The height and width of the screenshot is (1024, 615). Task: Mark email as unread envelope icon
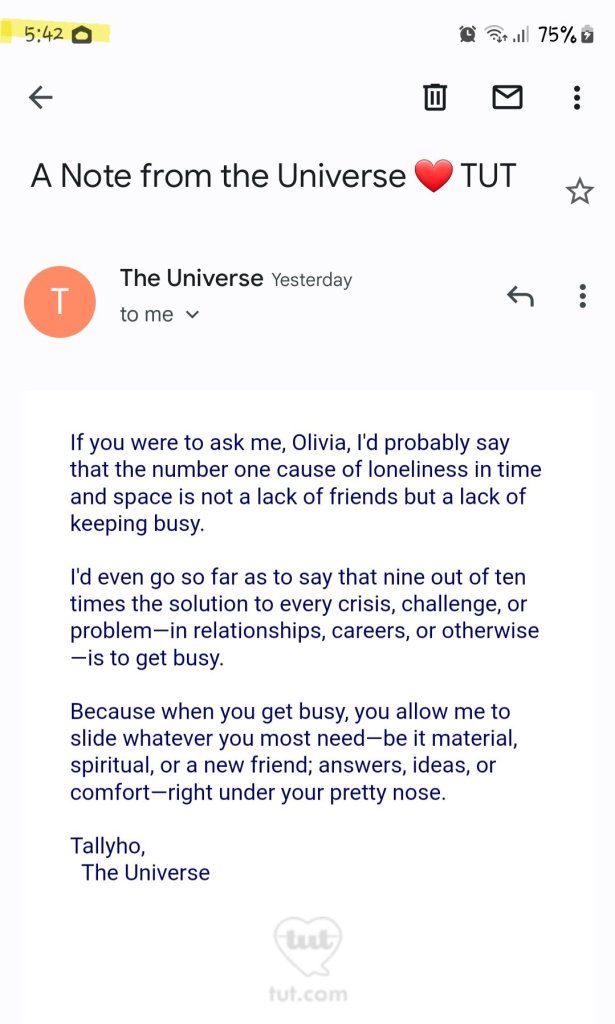(507, 97)
